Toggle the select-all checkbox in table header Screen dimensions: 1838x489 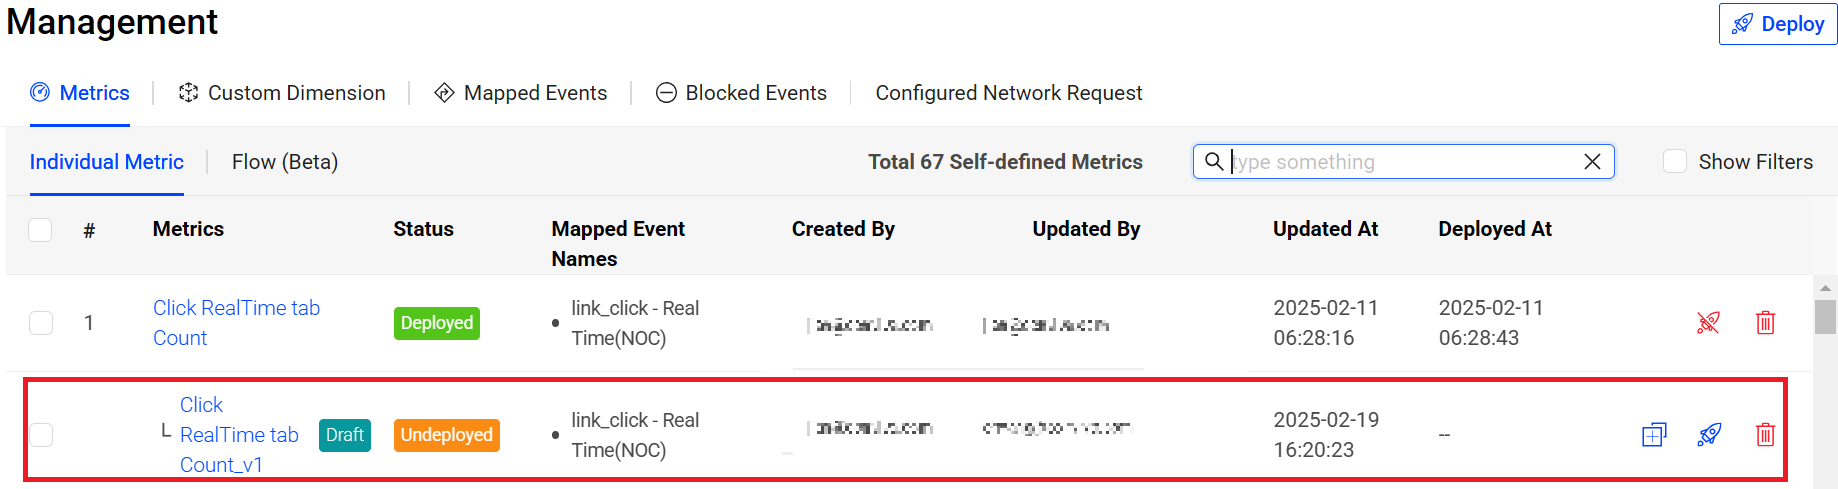tap(40, 230)
